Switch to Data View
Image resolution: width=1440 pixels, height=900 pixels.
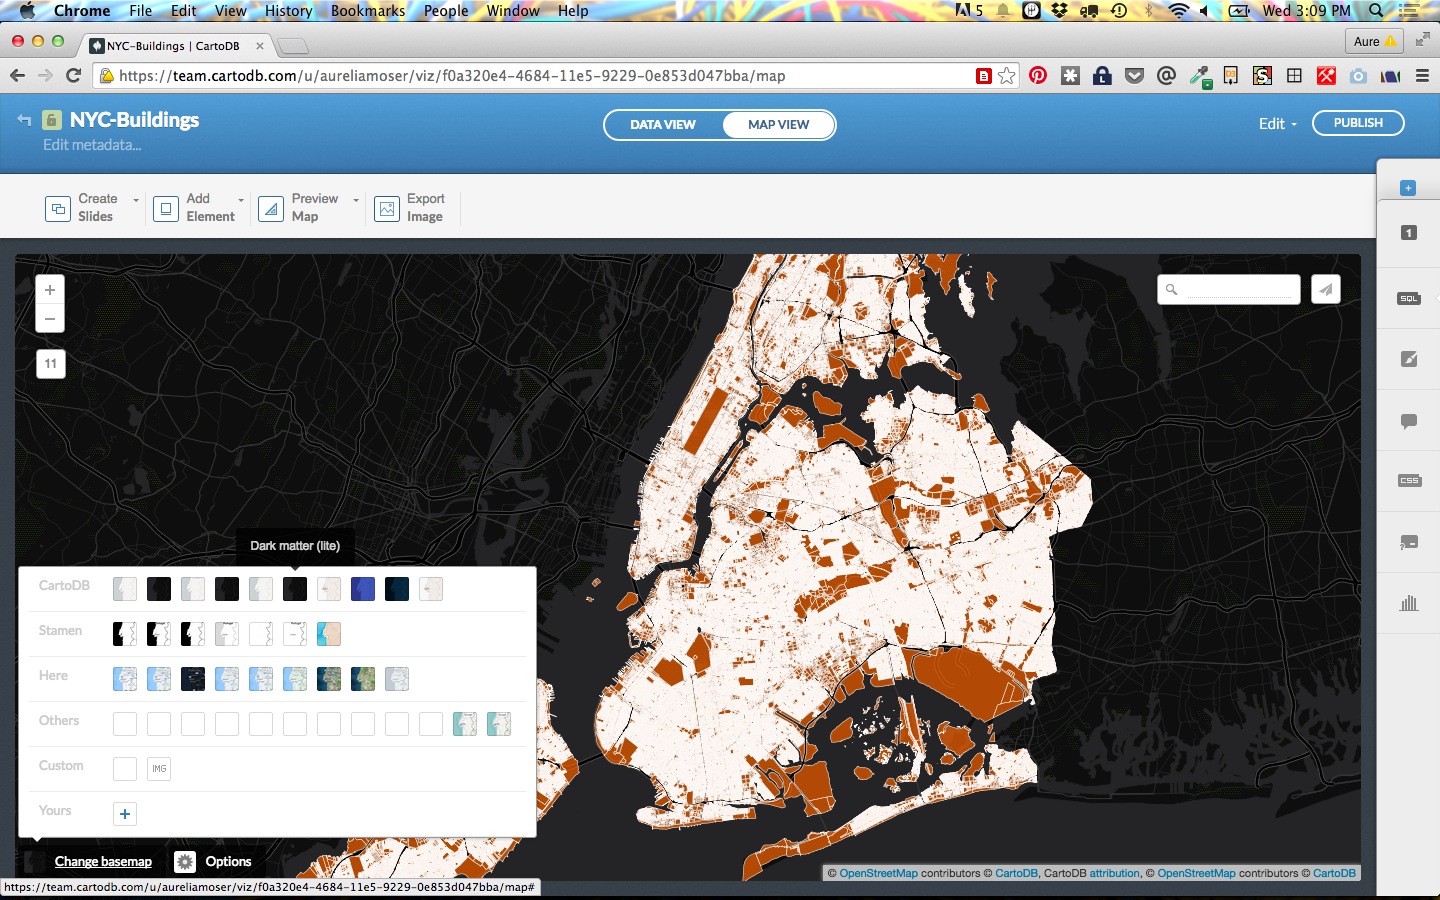click(x=662, y=125)
